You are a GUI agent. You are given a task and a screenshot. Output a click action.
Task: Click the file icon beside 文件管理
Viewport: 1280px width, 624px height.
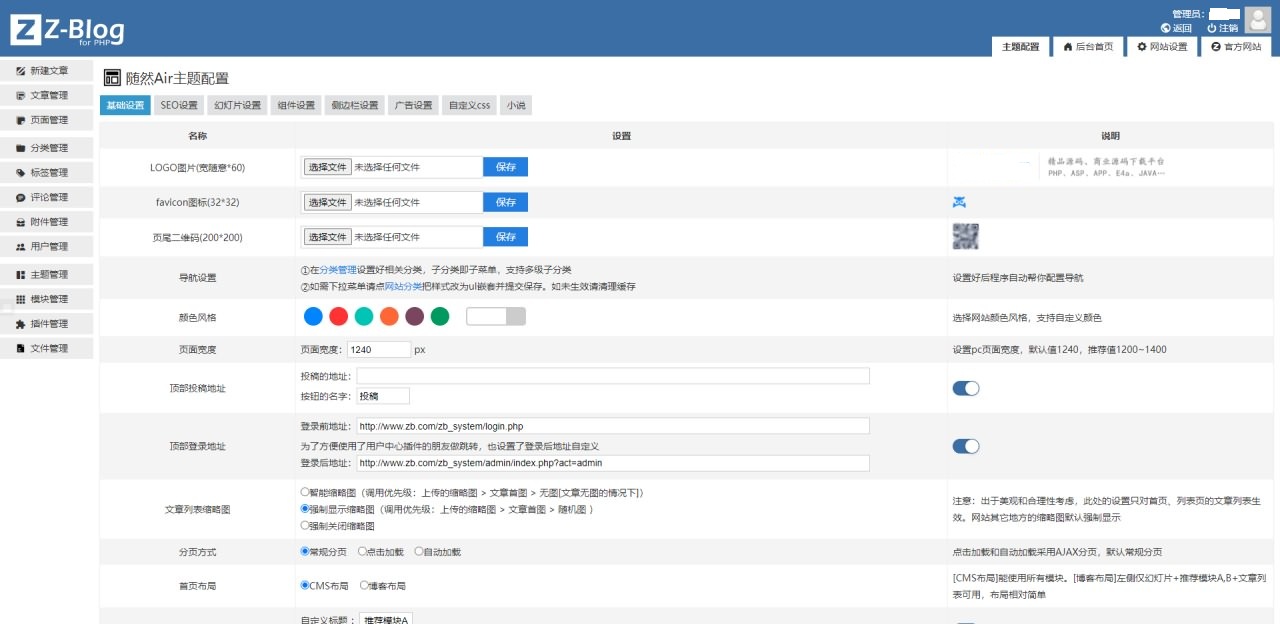pyautogui.click(x=21, y=348)
